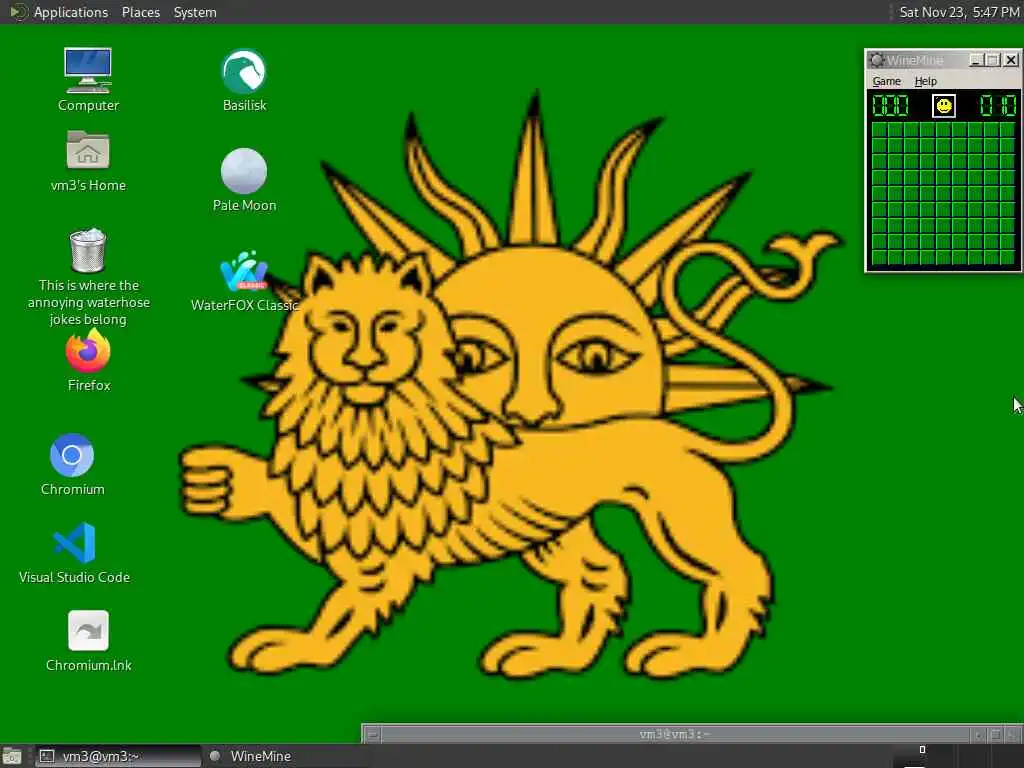Open the Visual Studio Code desktop icon
The image size is (1024, 768).
pyautogui.click(x=74, y=543)
